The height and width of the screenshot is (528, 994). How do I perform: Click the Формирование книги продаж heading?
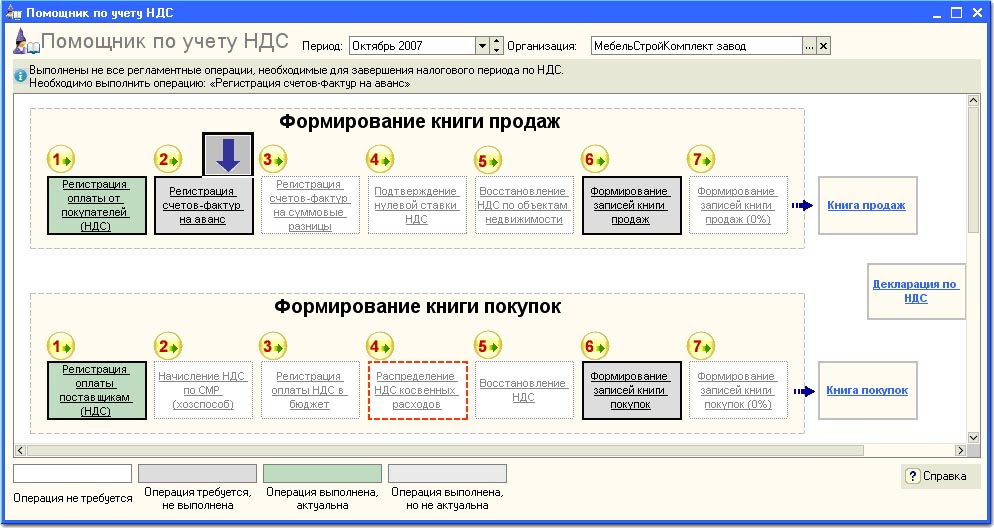pos(420,121)
